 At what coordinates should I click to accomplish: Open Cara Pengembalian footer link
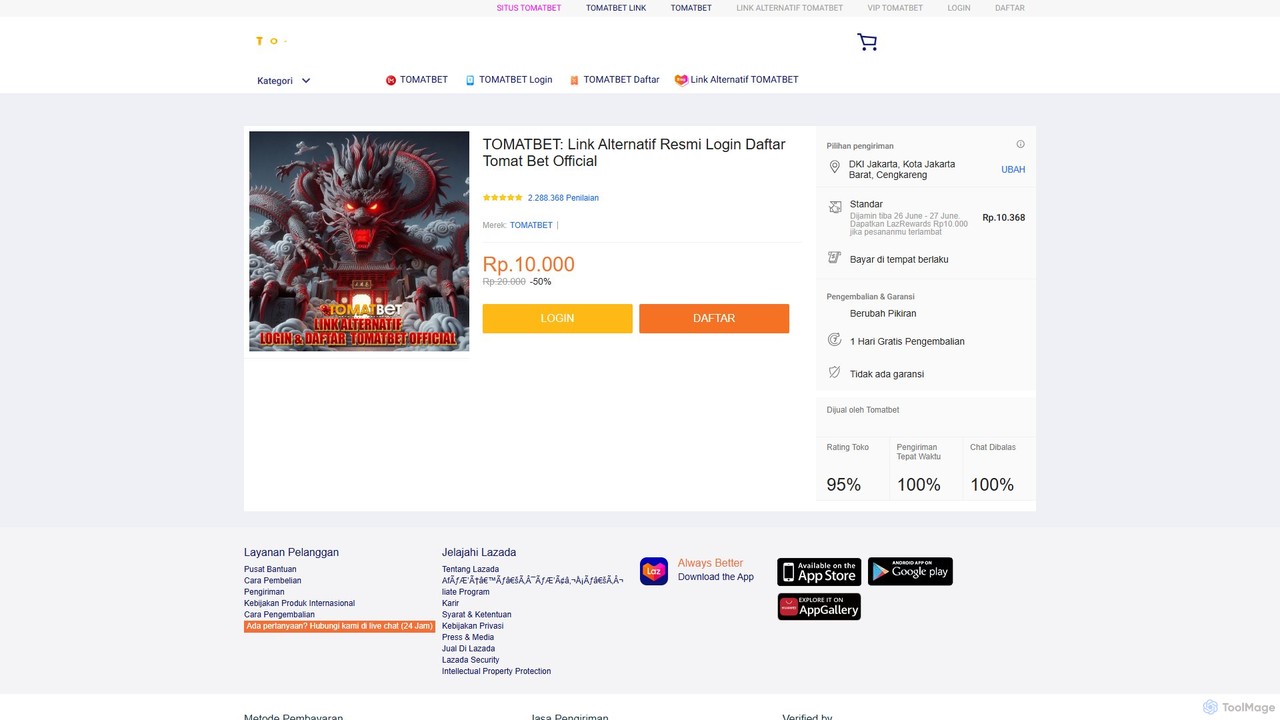(x=279, y=615)
